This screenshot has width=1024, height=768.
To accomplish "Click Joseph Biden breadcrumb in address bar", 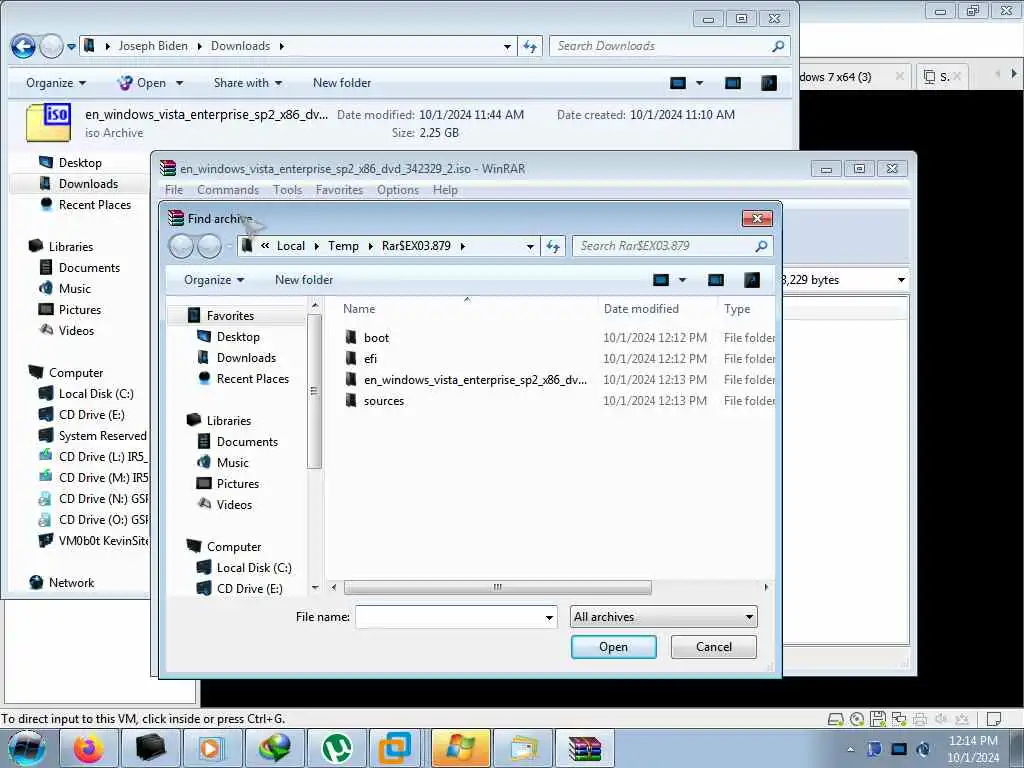I will pyautogui.click(x=153, y=46).
